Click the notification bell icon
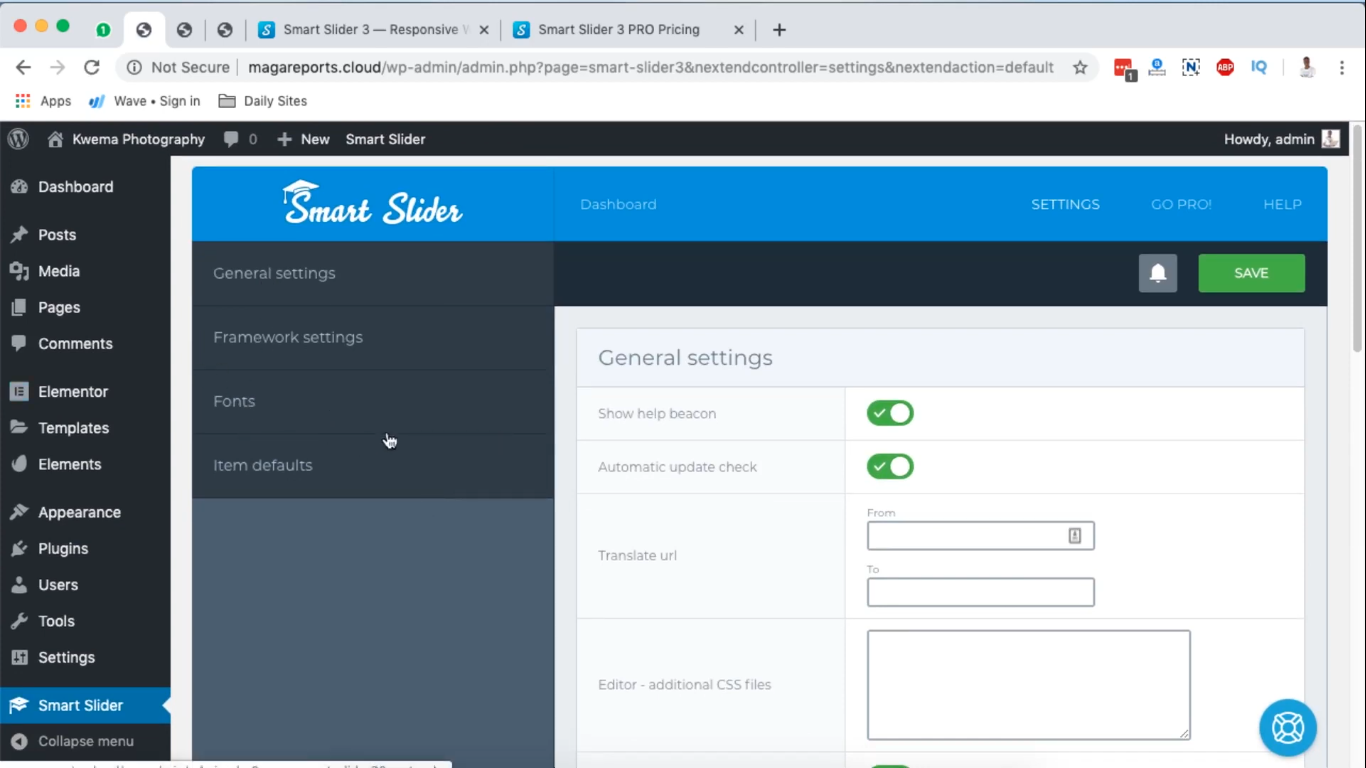The image size is (1366, 768). tap(1158, 273)
